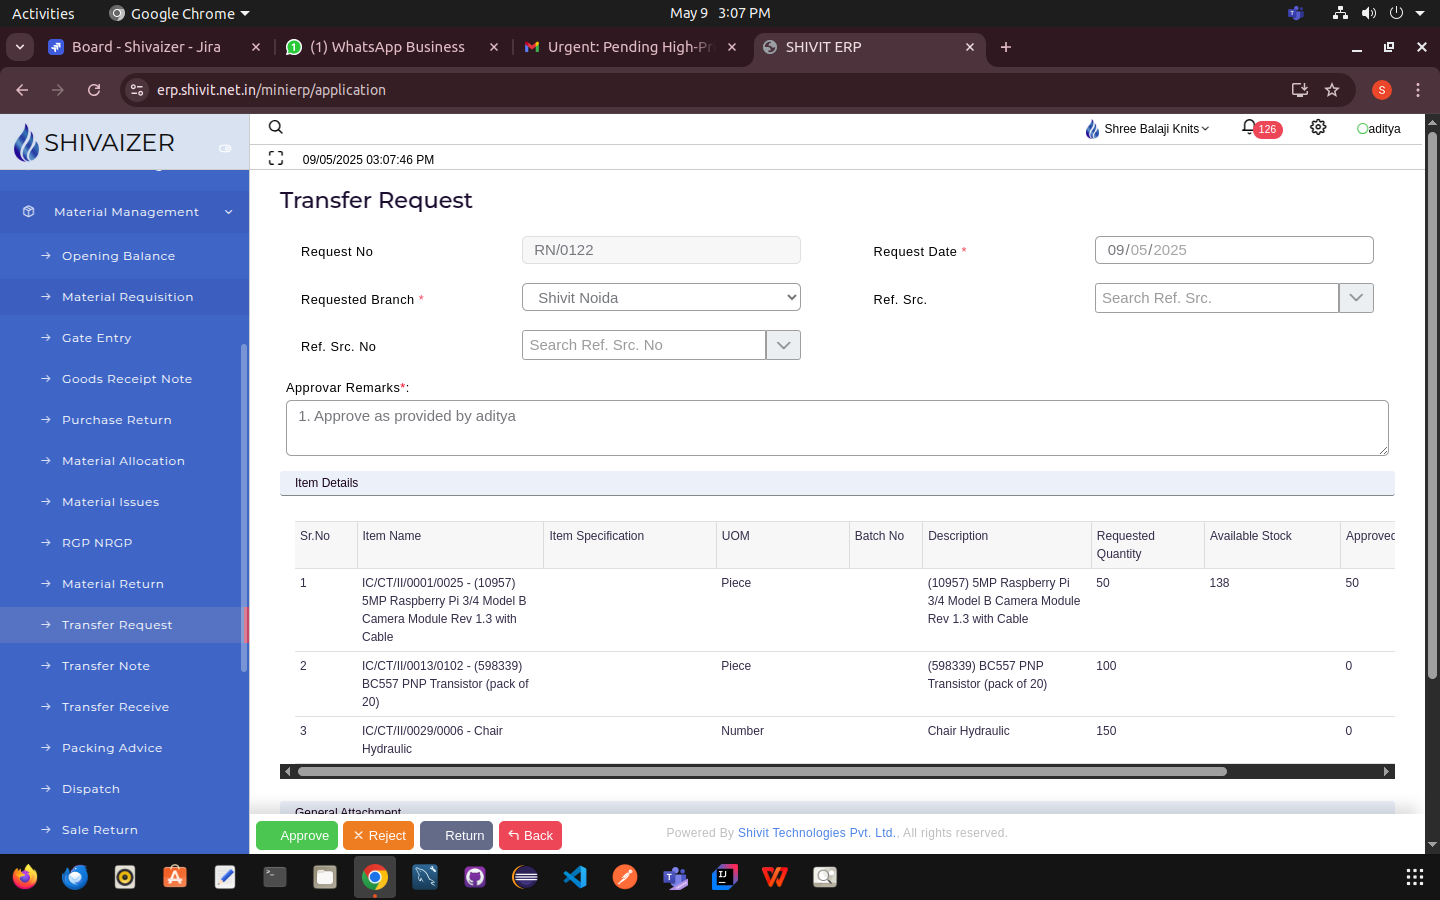This screenshot has height=900, width=1440.
Task: Expand the Ref. Src. No dropdown arrow
Action: tap(783, 345)
